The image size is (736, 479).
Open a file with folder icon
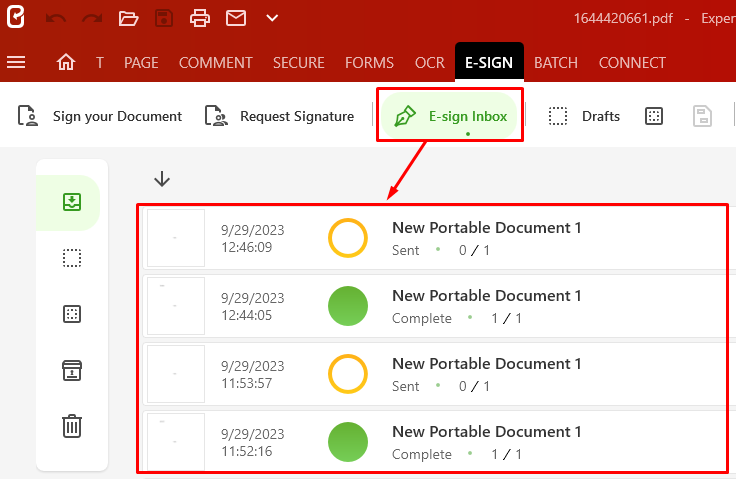[x=128, y=18]
